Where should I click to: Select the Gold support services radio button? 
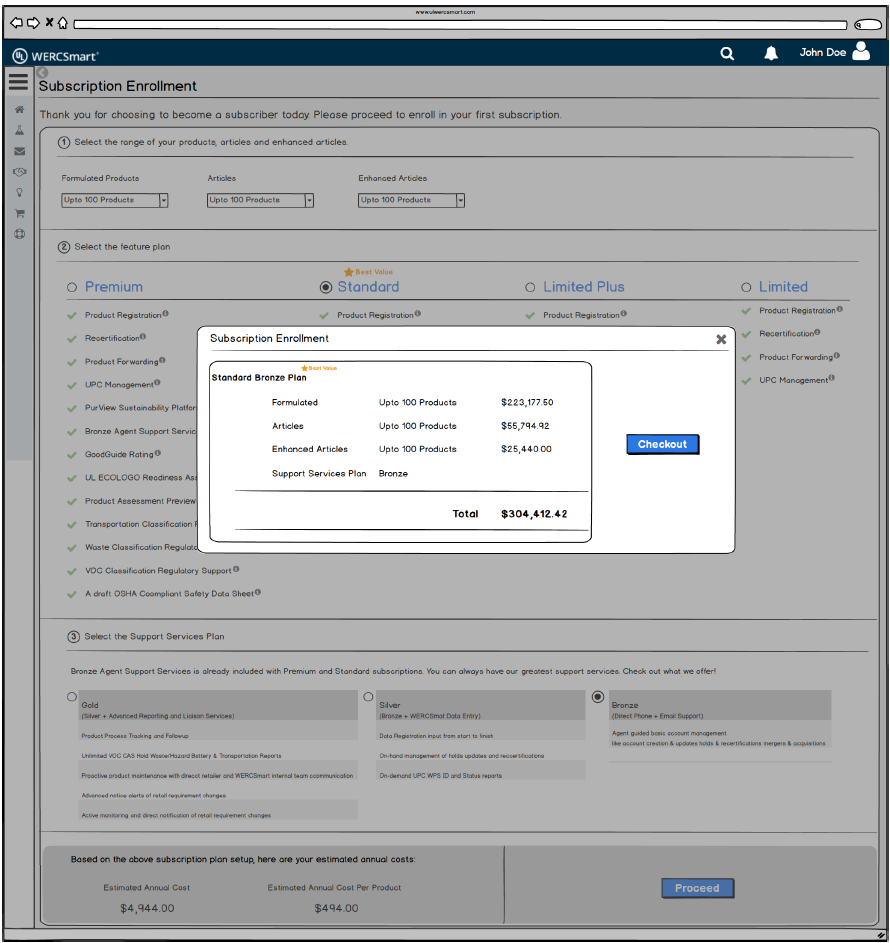pos(72,696)
